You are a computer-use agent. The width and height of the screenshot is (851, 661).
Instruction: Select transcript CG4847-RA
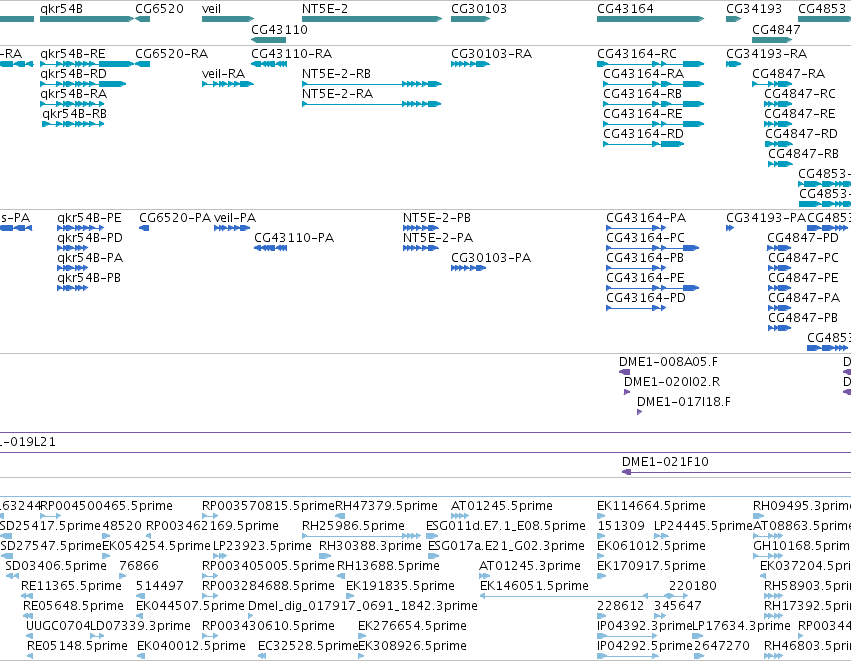(789, 74)
